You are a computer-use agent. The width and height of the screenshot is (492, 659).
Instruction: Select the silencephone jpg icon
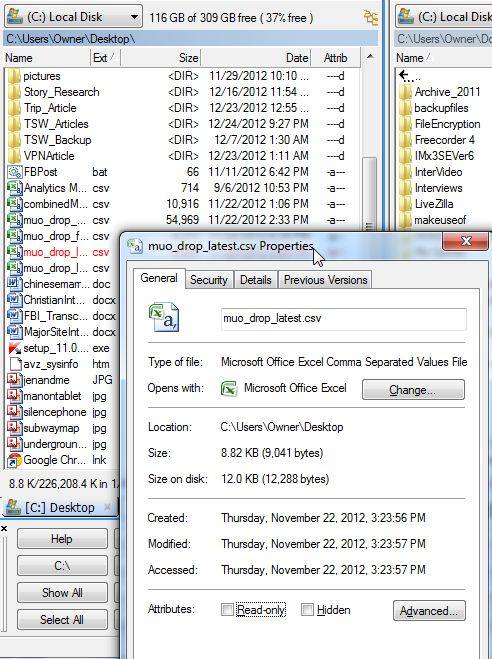(15, 412)
